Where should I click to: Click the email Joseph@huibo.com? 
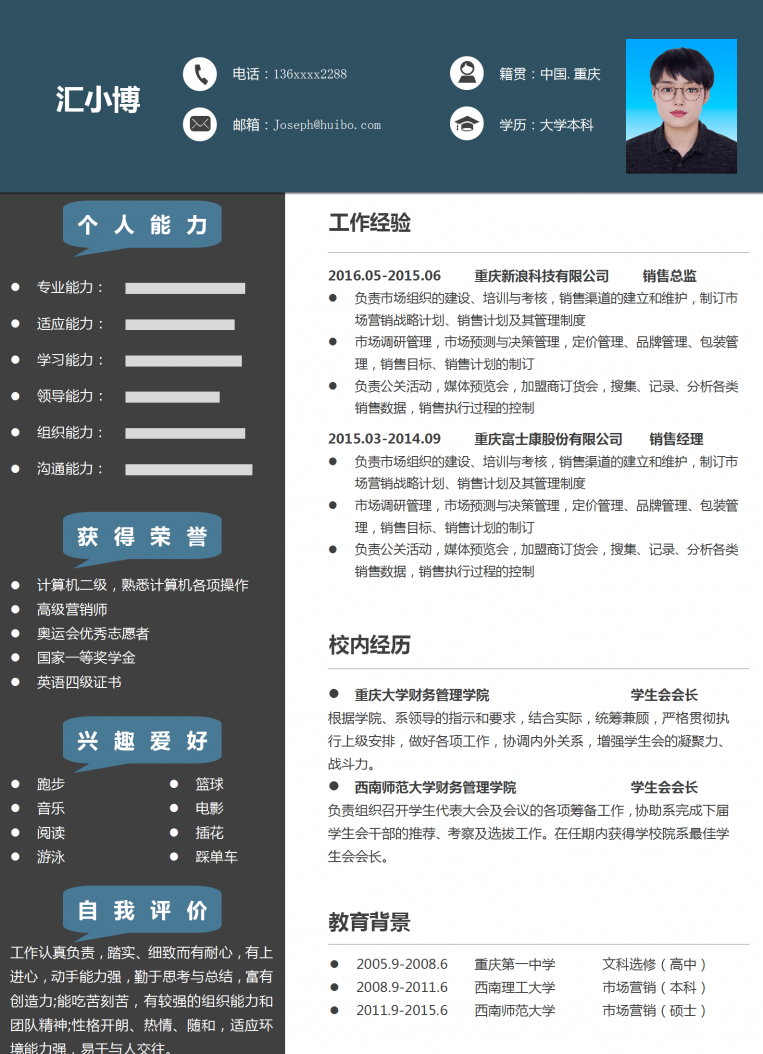coord(327,124)
